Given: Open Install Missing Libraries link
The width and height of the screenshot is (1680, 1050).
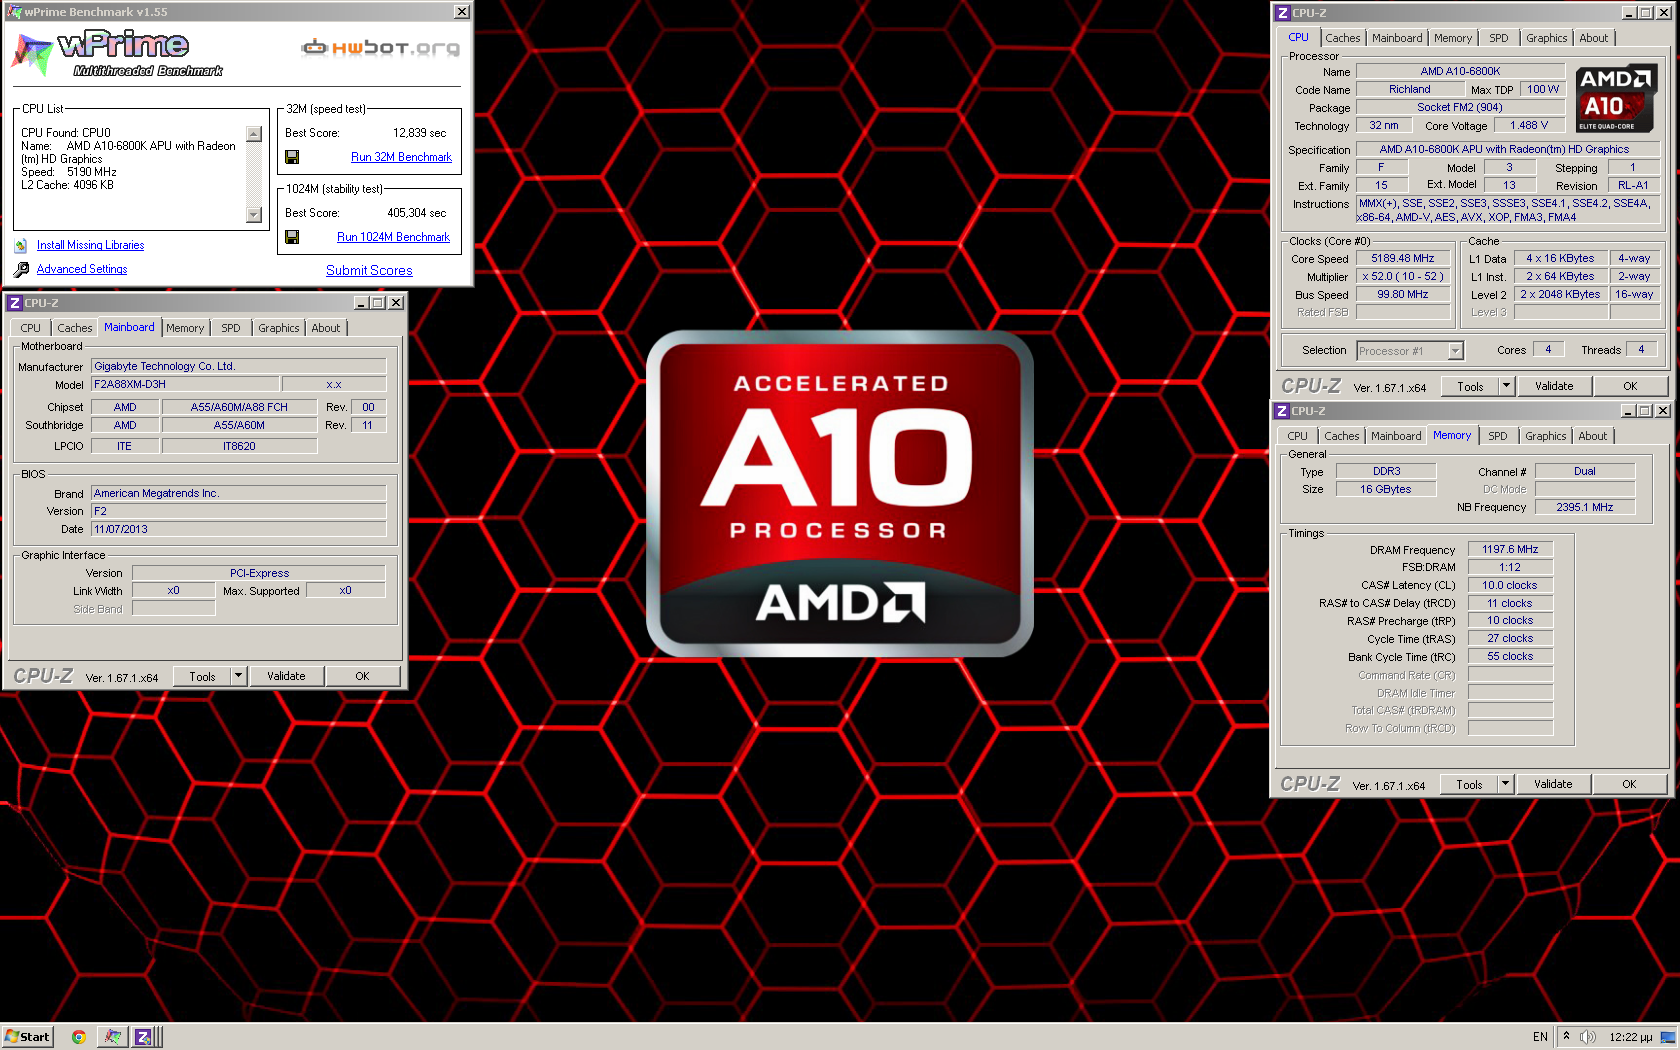Looking at the screenshot, I should pos(90,245).
